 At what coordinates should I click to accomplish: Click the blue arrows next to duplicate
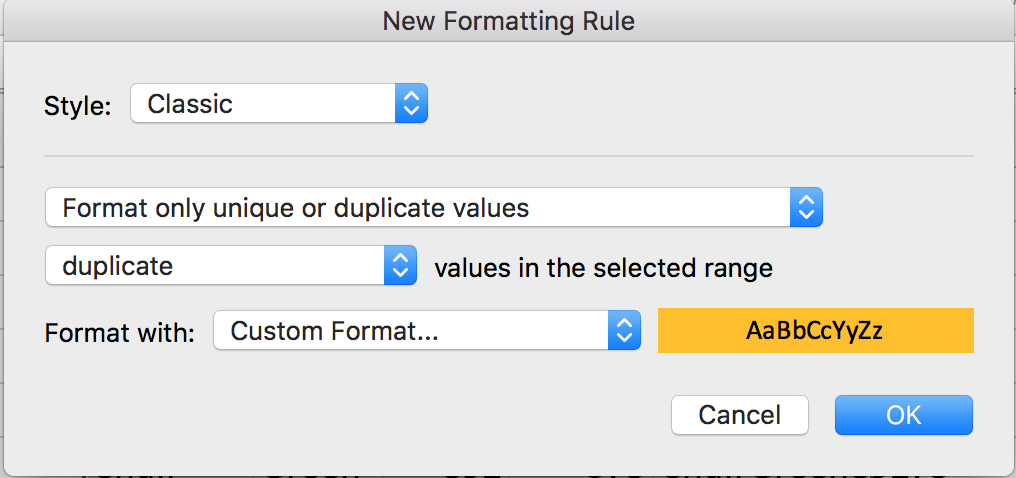(400, 266)
